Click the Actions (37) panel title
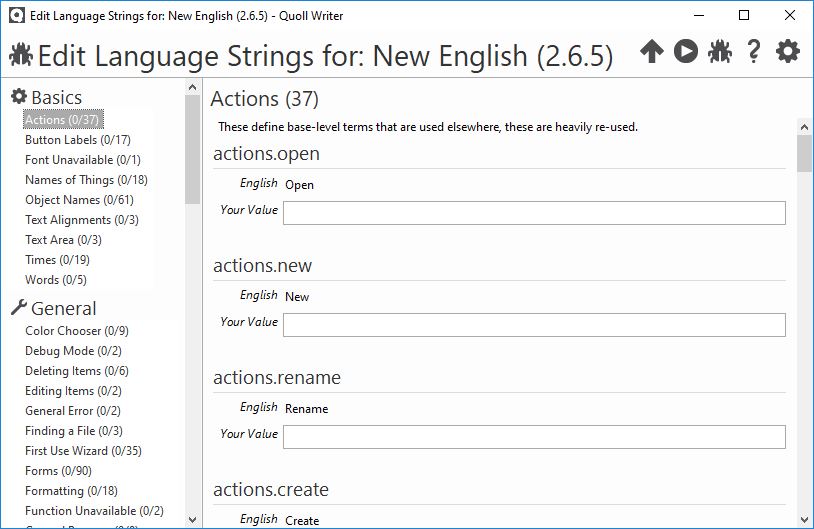 coord(264,99)
